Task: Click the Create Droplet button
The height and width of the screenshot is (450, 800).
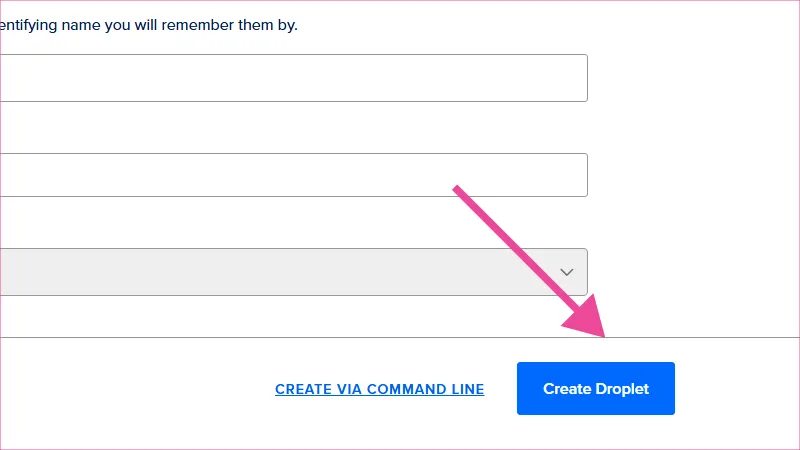Action: coord(596,388)
